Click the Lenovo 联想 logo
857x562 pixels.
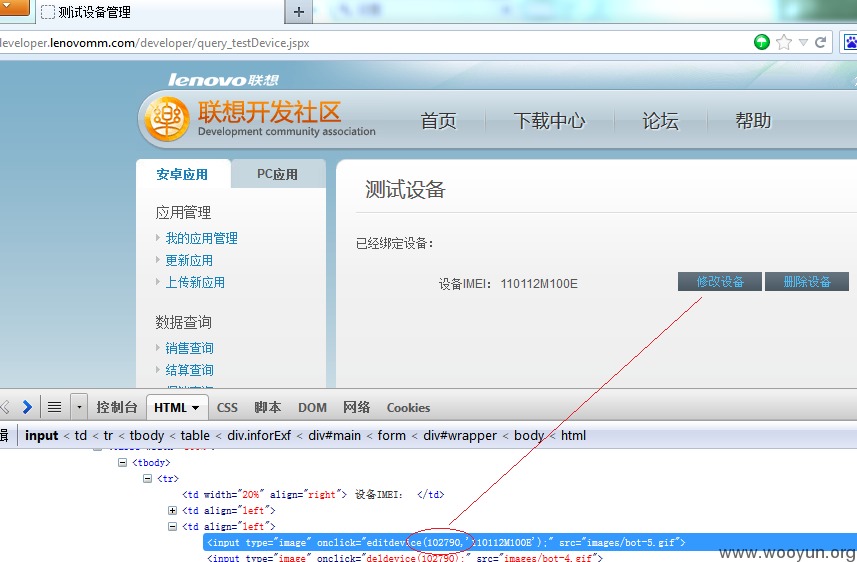[223, 80]
